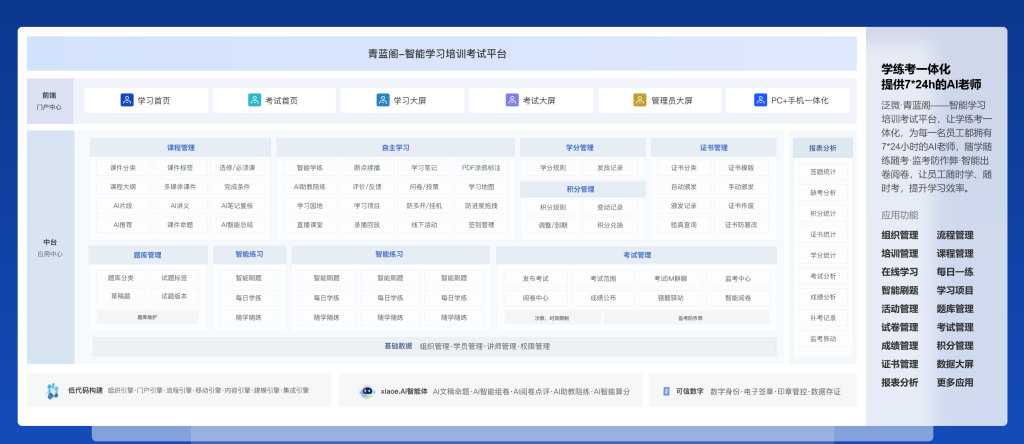1024x444 pixels.
Task: Click the 题库维护 wide button
Action: [x=146, y=316]
